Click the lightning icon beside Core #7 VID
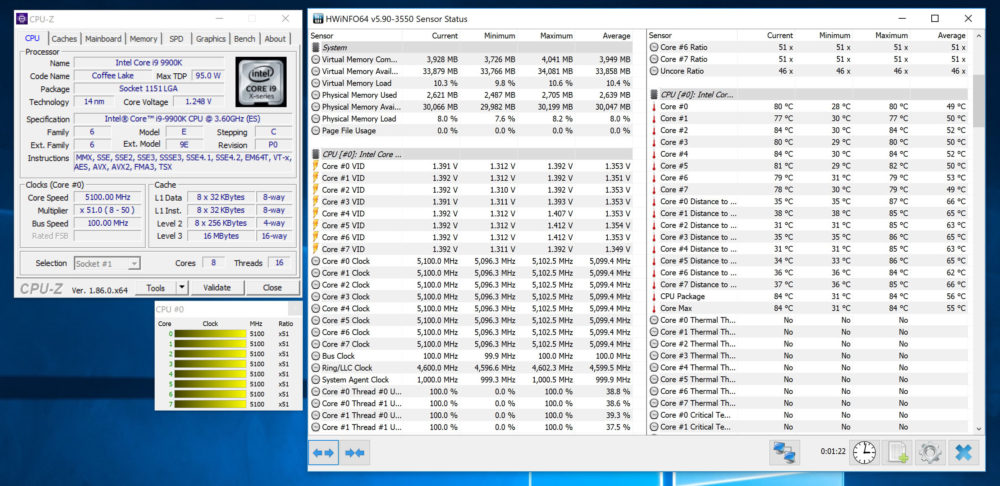This screenshot has height=486, width=1000. pyautogui.click(x=315, y=249)
